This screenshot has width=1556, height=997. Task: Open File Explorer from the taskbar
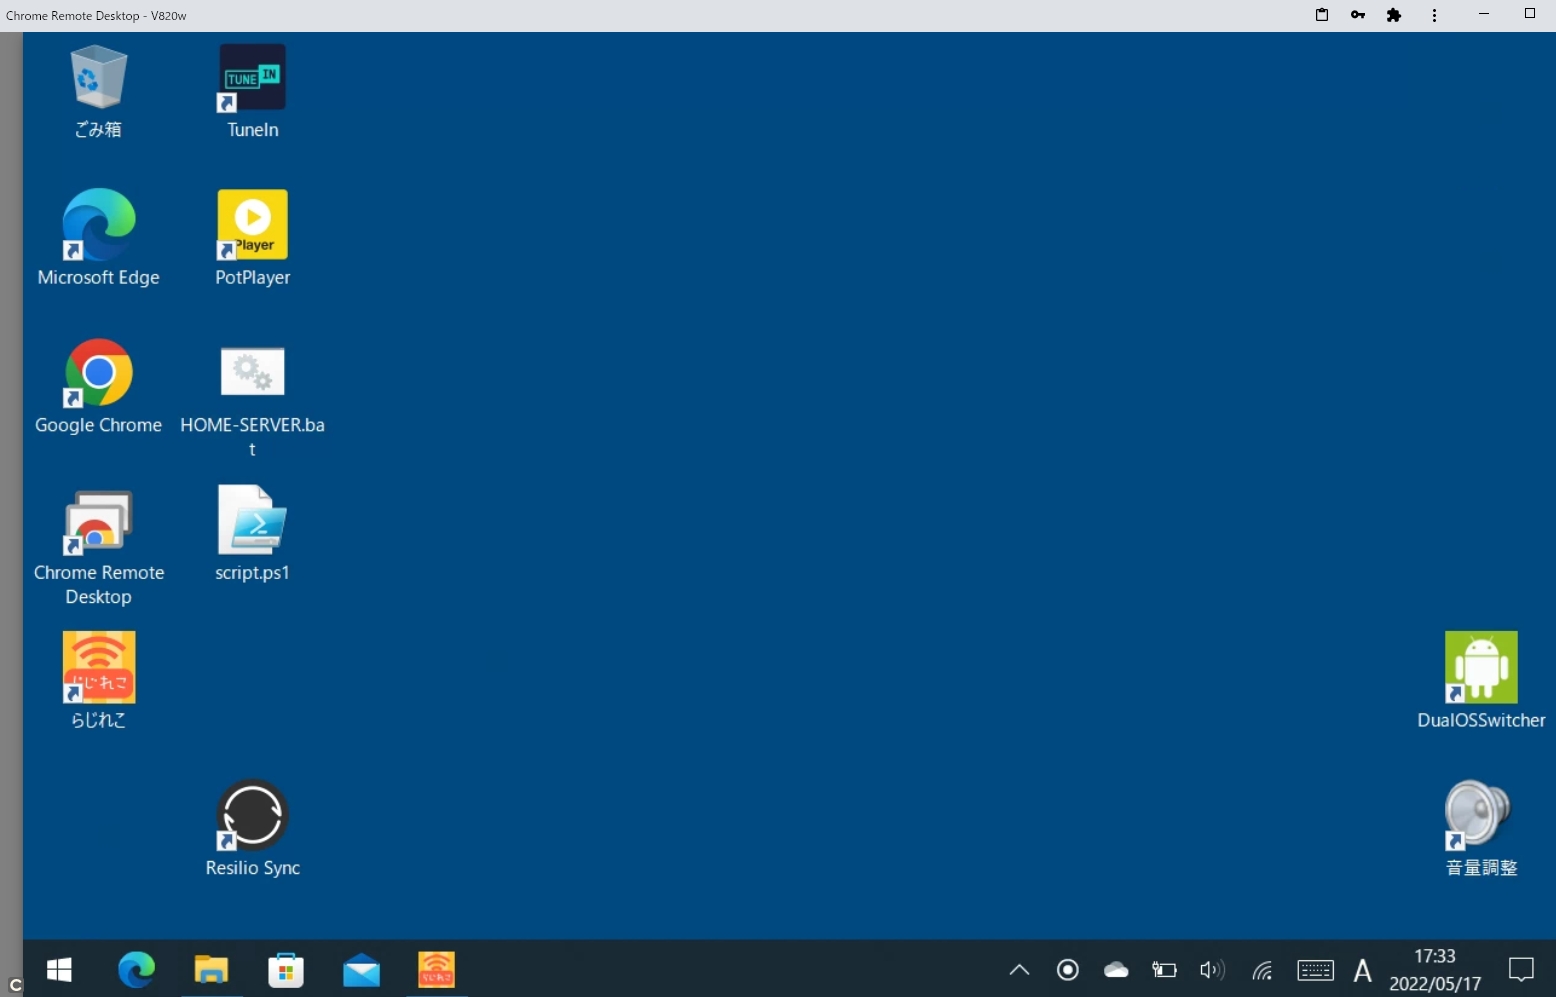coord(211,969)
